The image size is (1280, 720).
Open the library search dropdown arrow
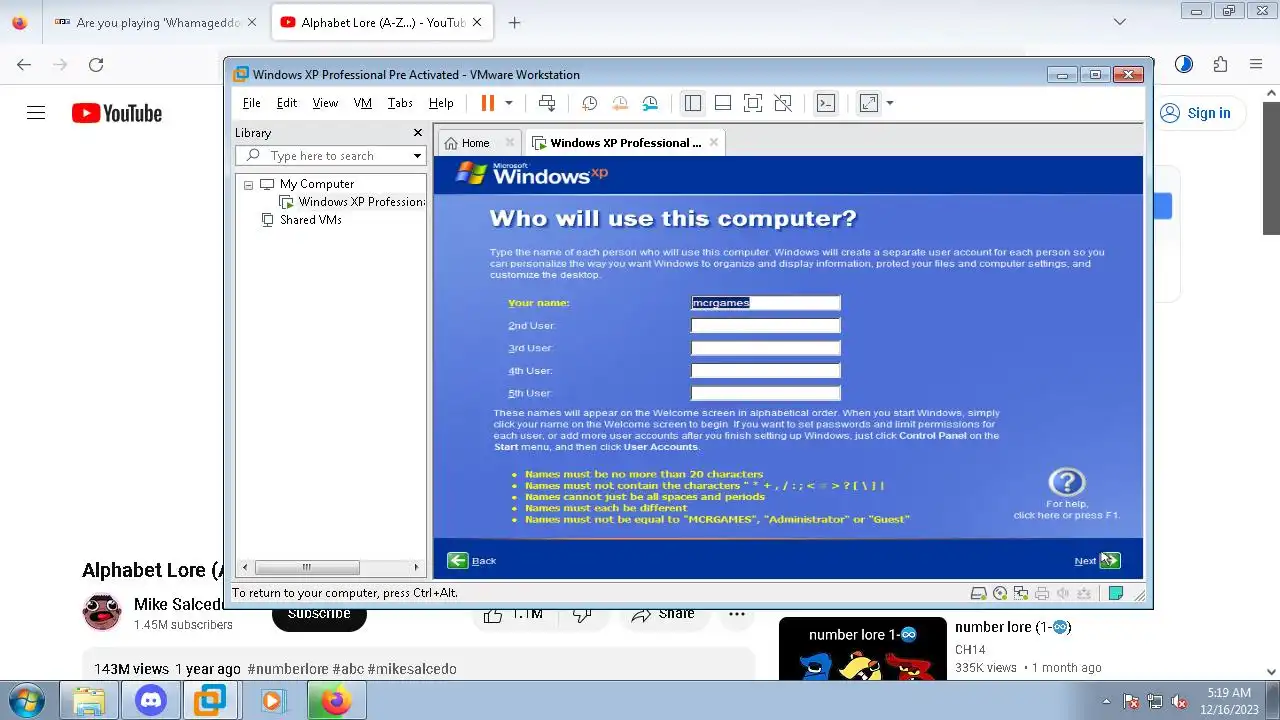coord(417,156)
